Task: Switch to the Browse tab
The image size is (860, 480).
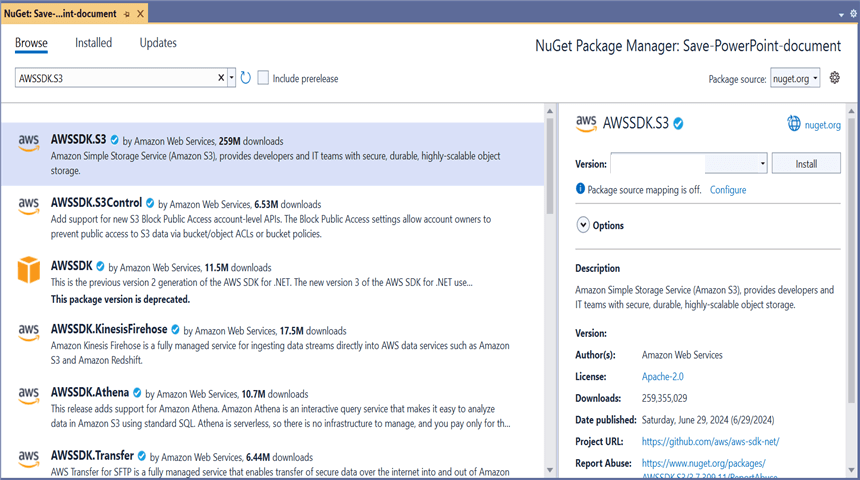Action: [31, 43]
